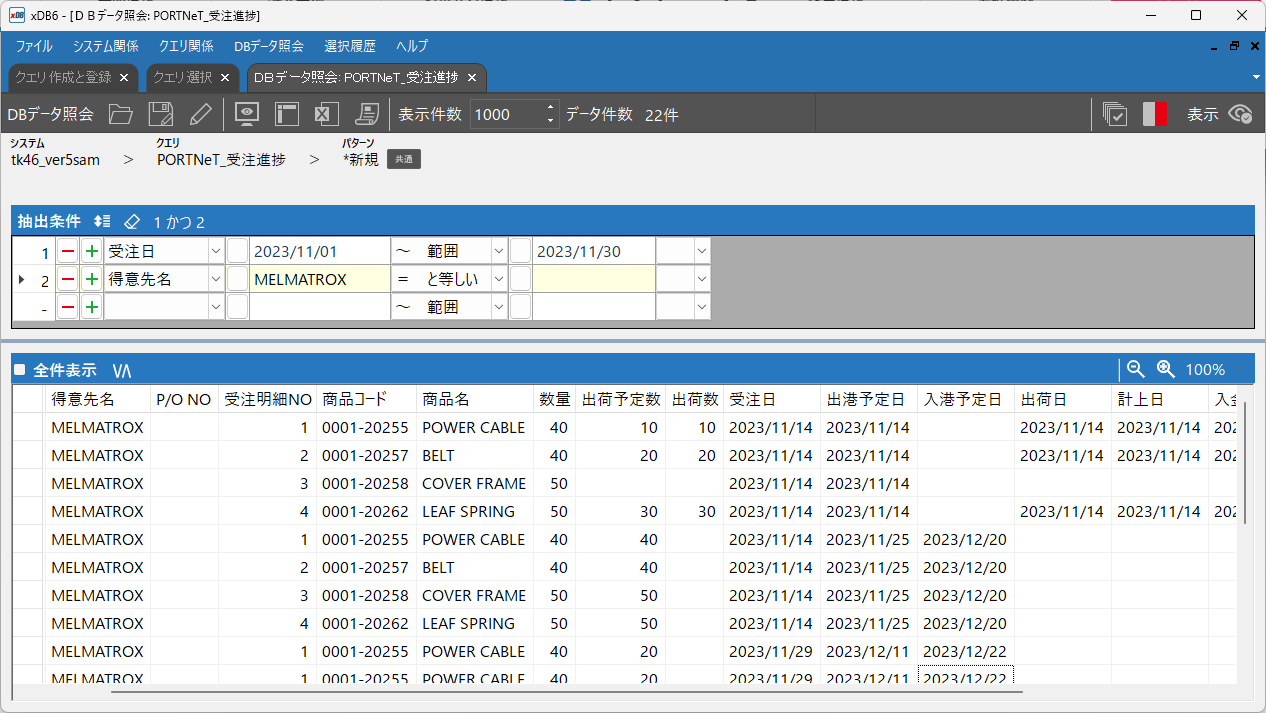Open the folder icon in DBデータ照会 toolbar
The height and width of the screenshot is (713, 1266).
[x=121, y=114]
